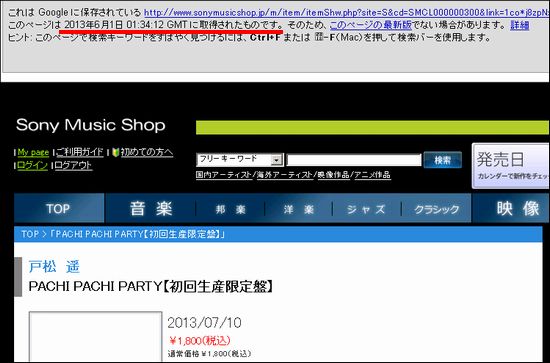Select the 映像 navigation tab
Screen dimensions: 550x363
pyautogui.click(x=511, y=209)
